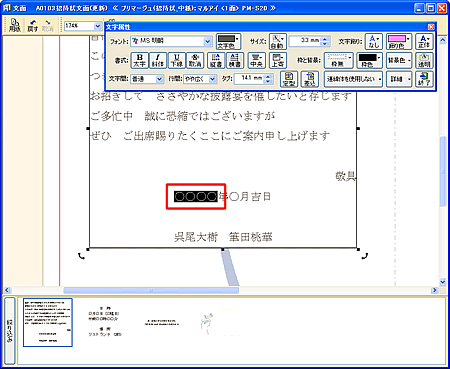This screenshot has height=369, width=450.
Task: Open the 中央 horizontal alignment dropdown
Action: (257, 60)
